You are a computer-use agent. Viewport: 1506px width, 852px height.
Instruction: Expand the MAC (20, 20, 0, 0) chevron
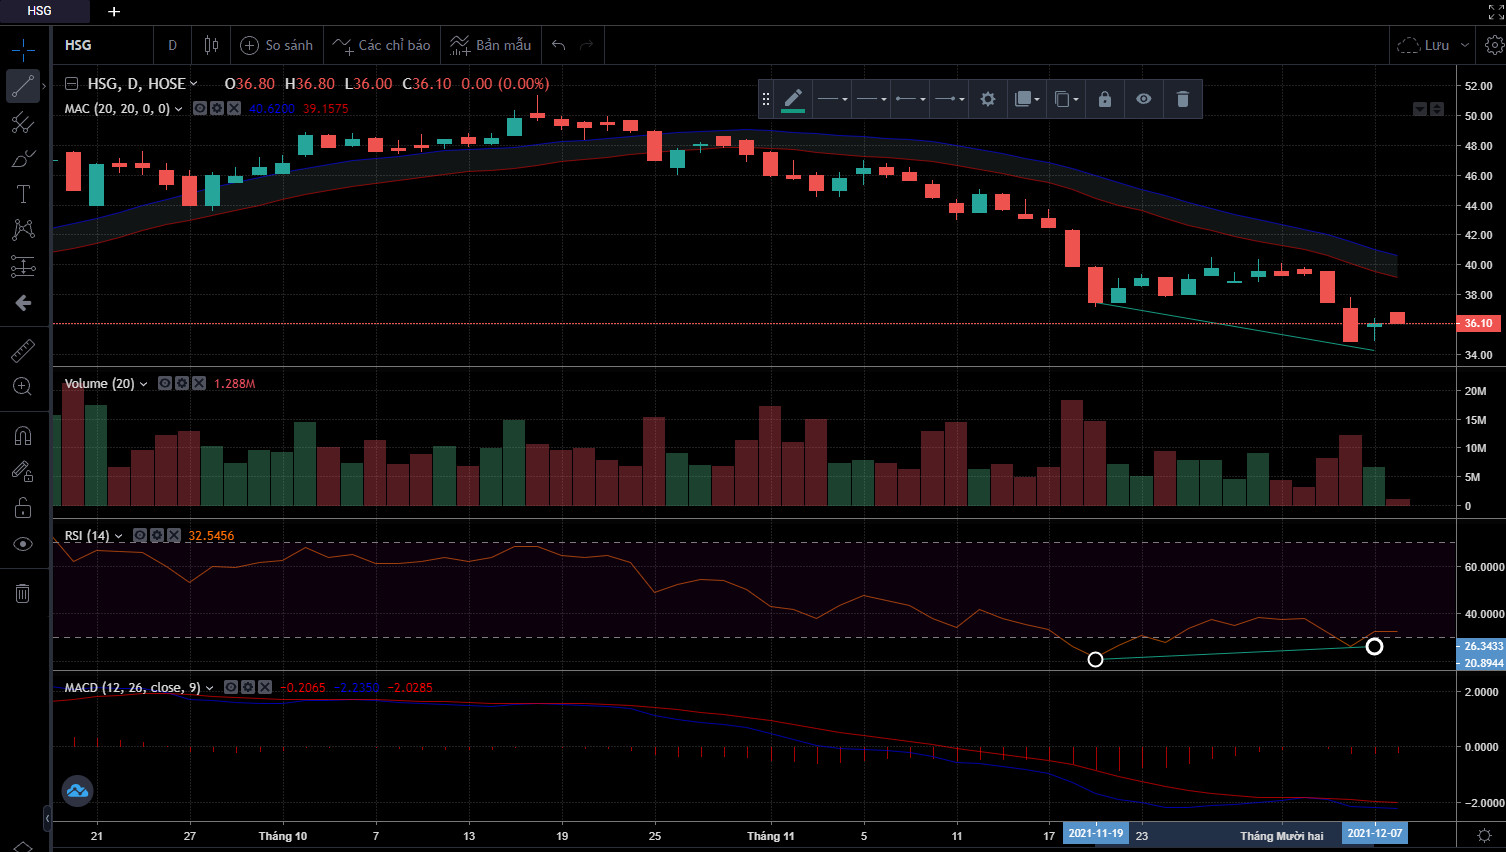[179, 109]
